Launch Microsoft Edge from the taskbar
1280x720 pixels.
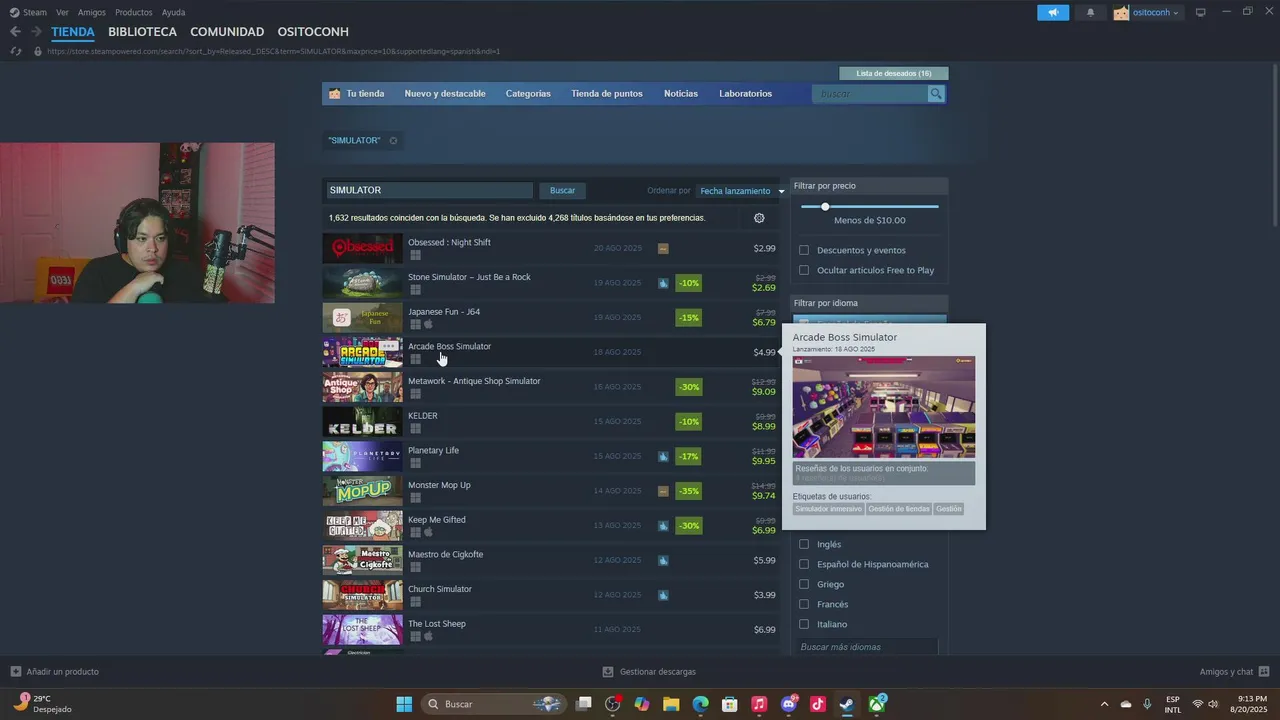[700, 704]
